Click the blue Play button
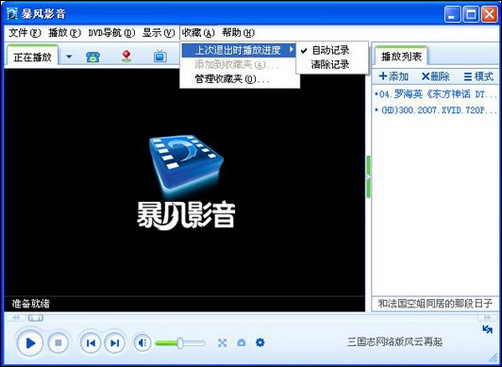The height and width of the screenshot is (367, 502). tap(30, 343)
